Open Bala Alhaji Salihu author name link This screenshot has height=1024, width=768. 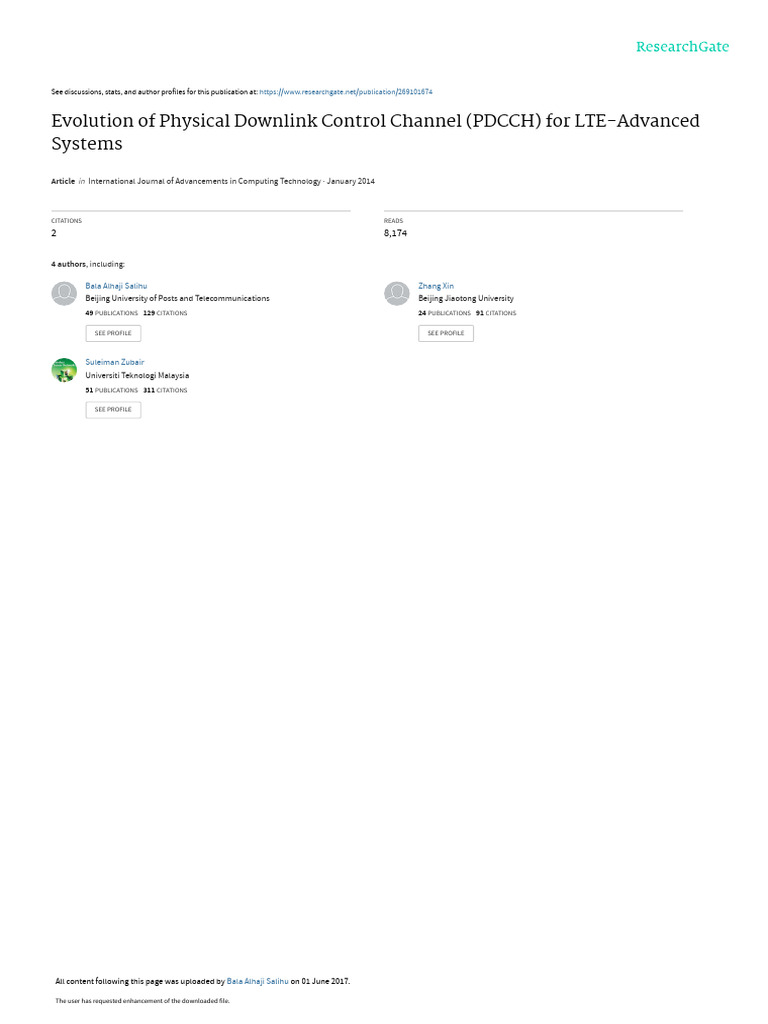point(116,286)
